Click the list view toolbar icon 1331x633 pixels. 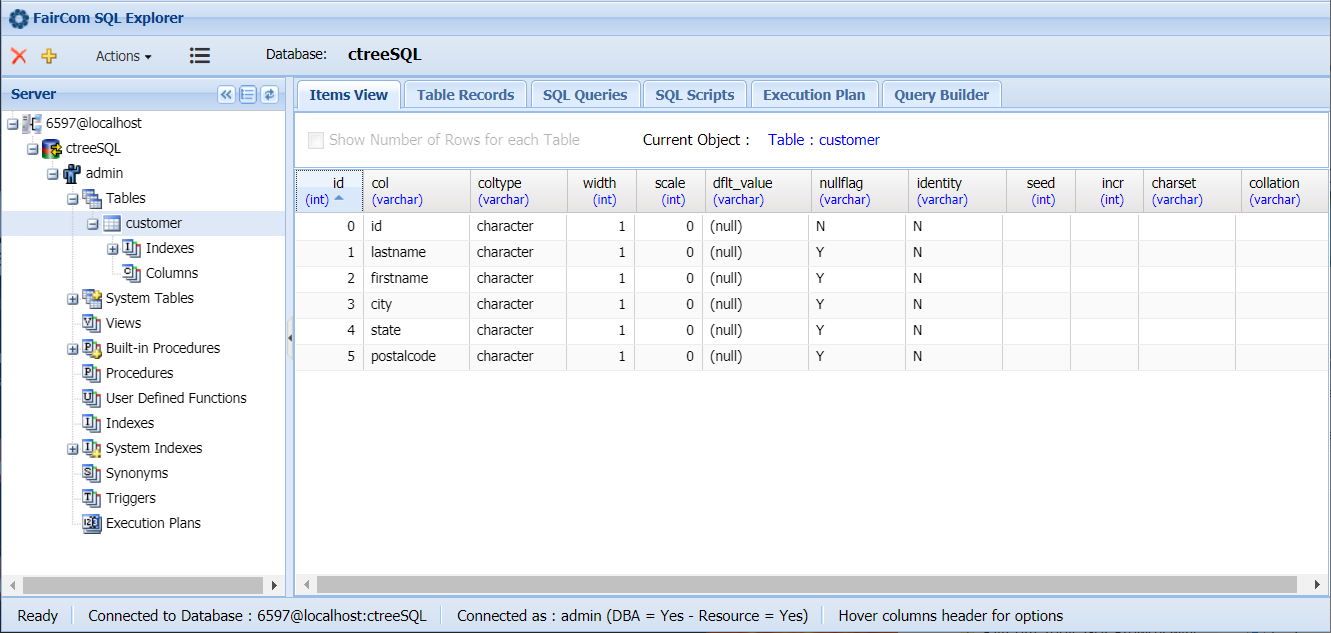point(200,56)
